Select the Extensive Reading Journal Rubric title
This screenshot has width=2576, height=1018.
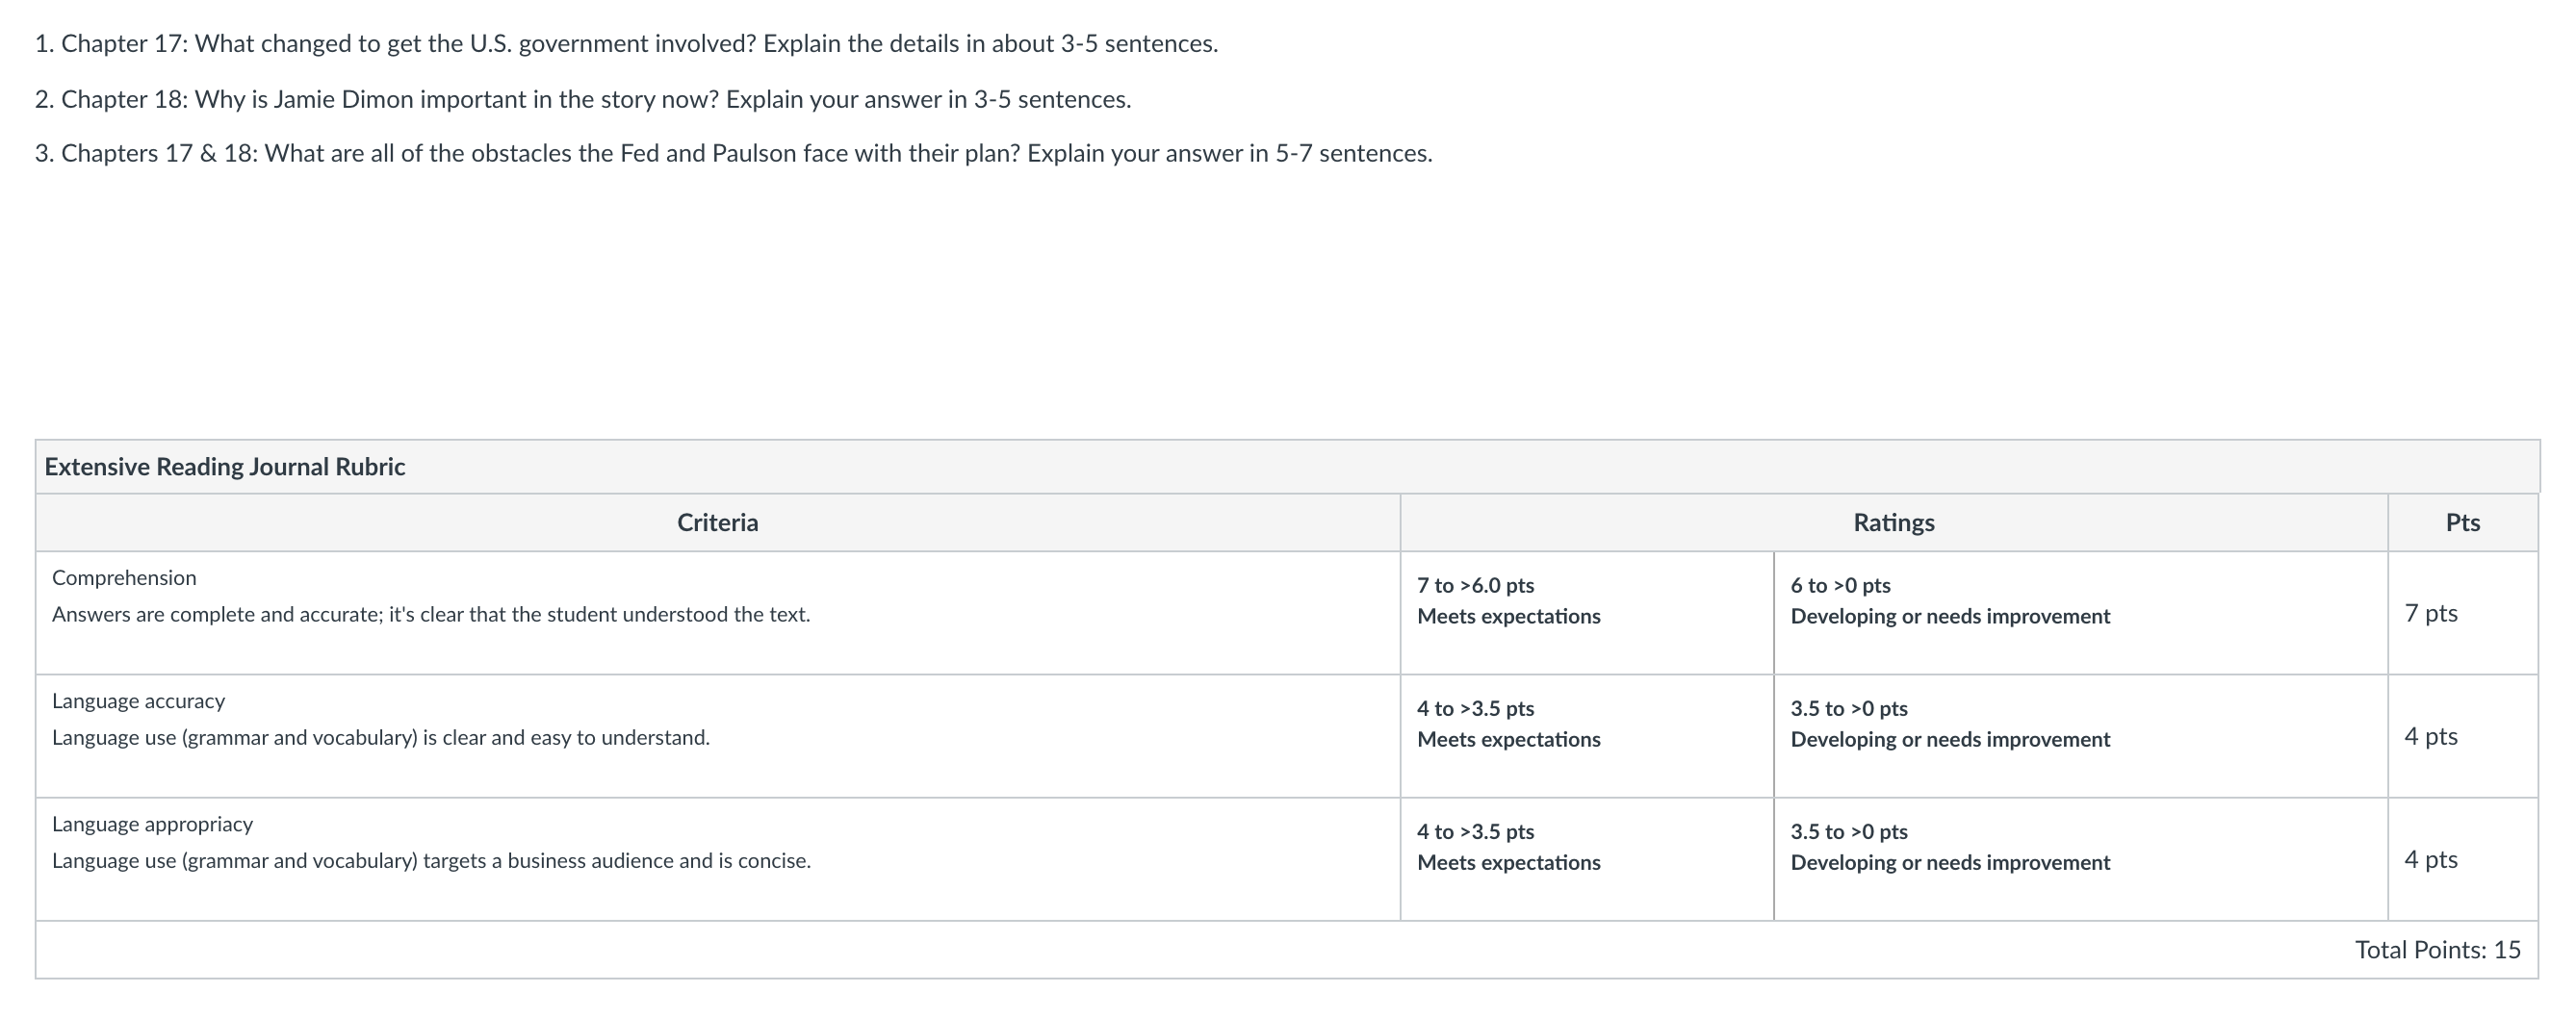point(225,467)
